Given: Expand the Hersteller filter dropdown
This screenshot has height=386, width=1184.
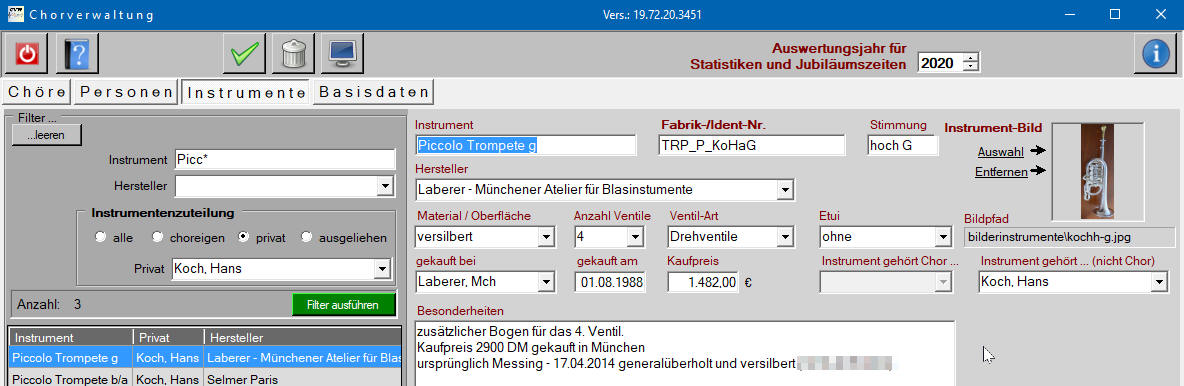Looking at the screenshot, I should click(385, 186).
